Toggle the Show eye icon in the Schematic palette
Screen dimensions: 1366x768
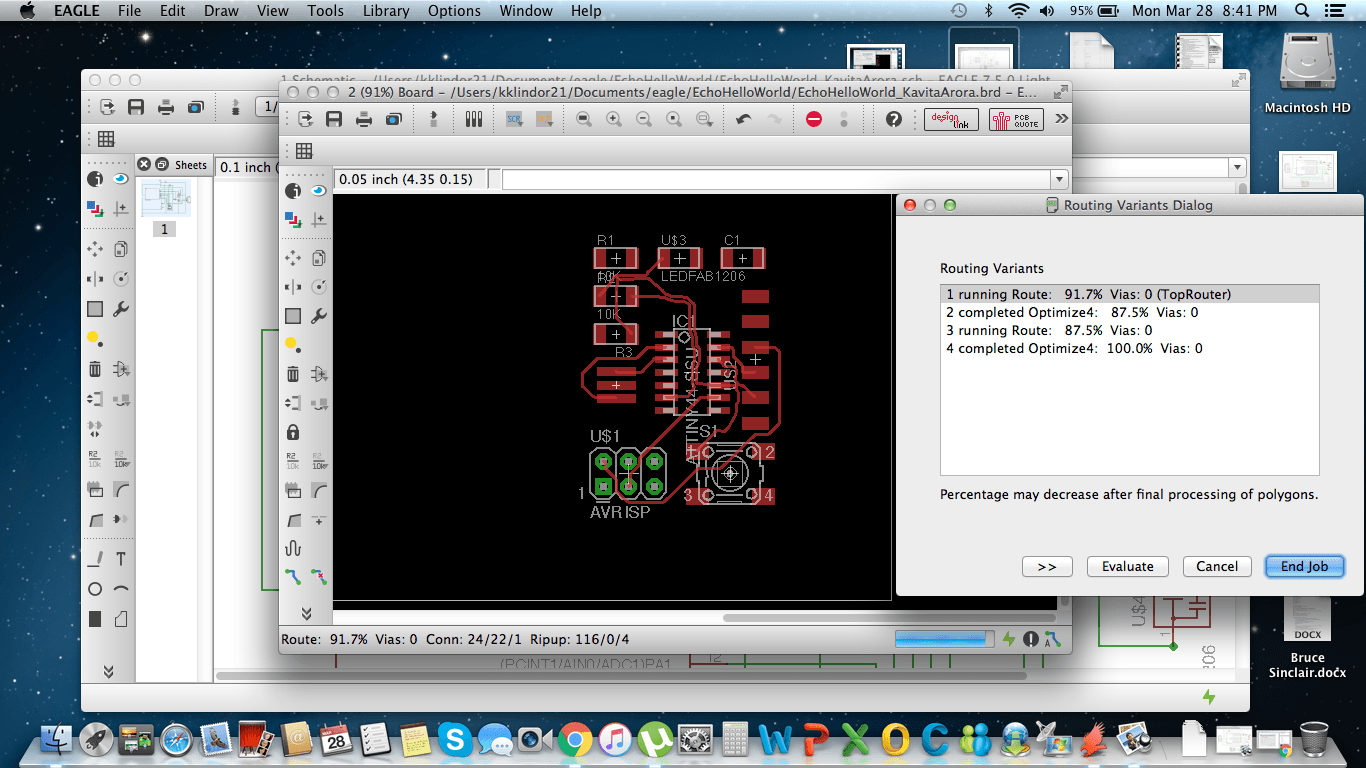(x=121, y=179)
